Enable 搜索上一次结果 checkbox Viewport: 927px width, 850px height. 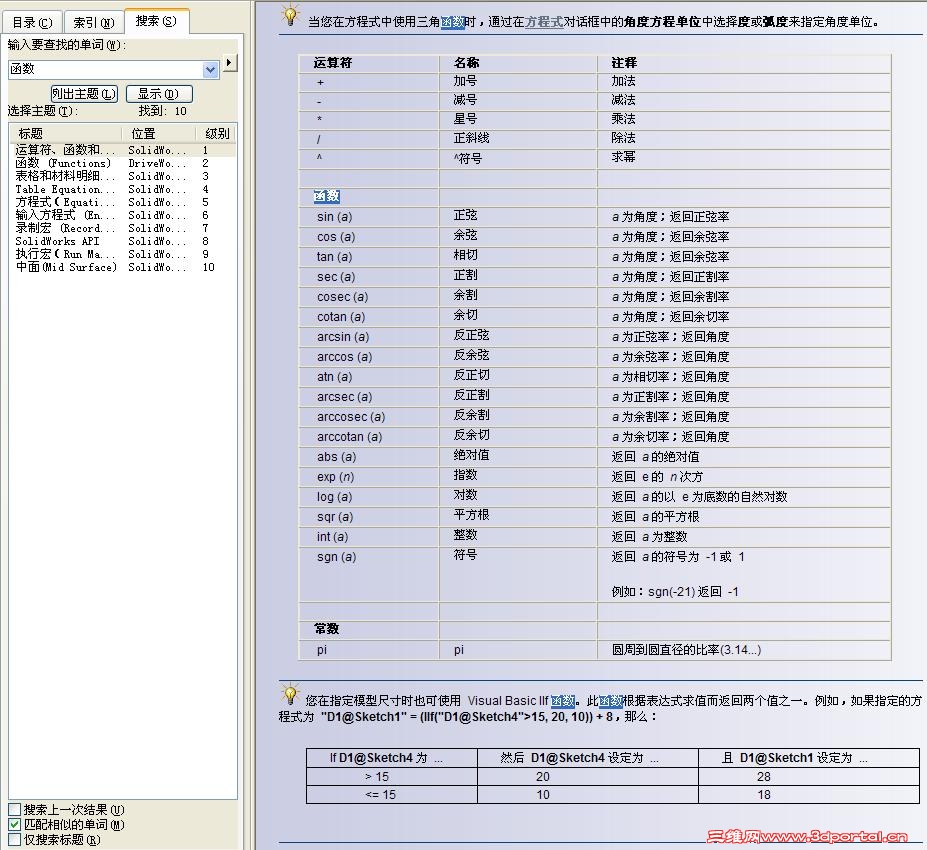pyautogui.click(x=15, y=810)
